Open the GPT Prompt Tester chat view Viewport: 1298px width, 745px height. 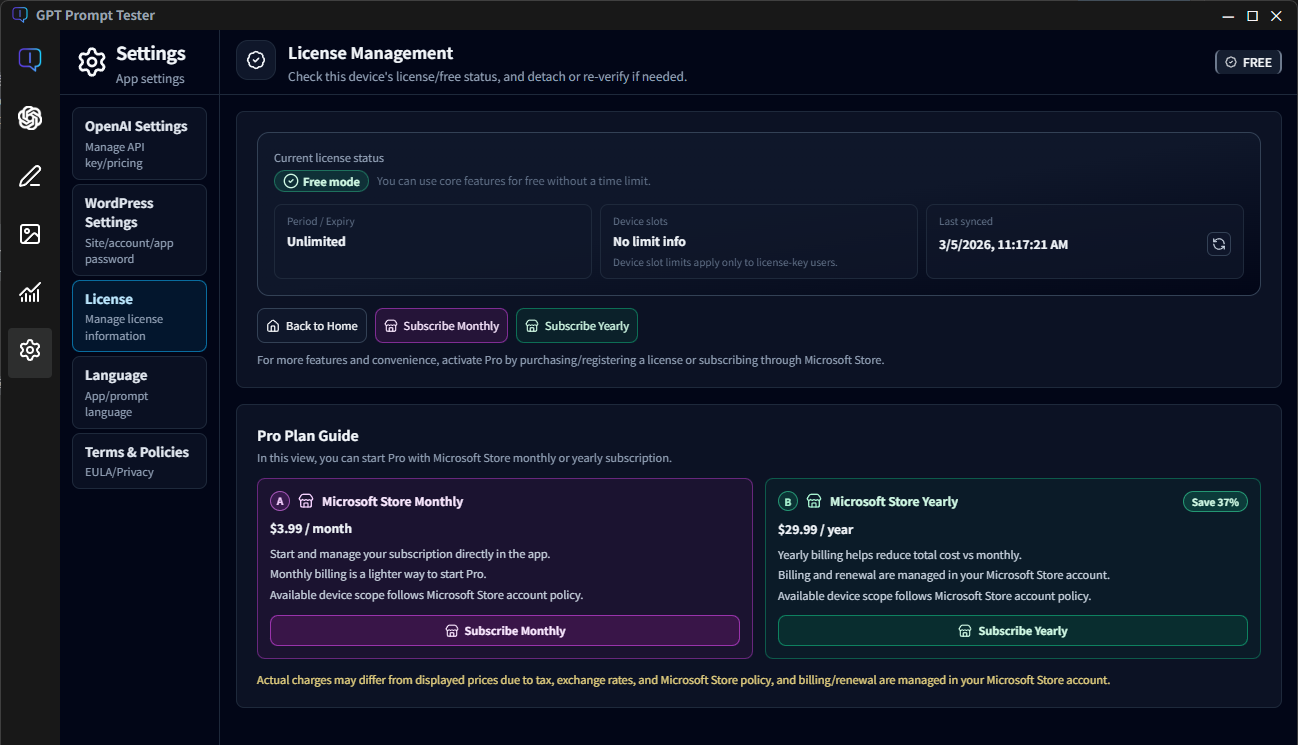click(30, 60)
